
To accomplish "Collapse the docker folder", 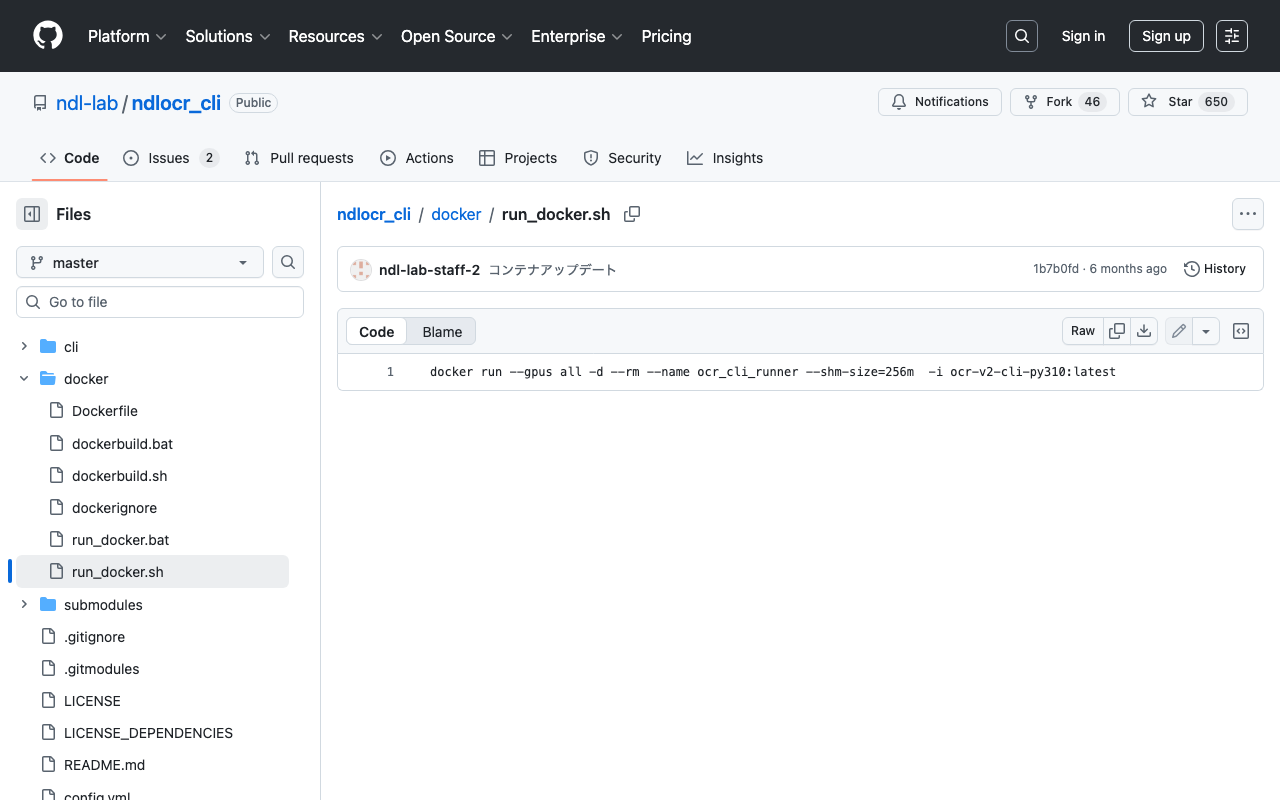I will pos(23,378).
